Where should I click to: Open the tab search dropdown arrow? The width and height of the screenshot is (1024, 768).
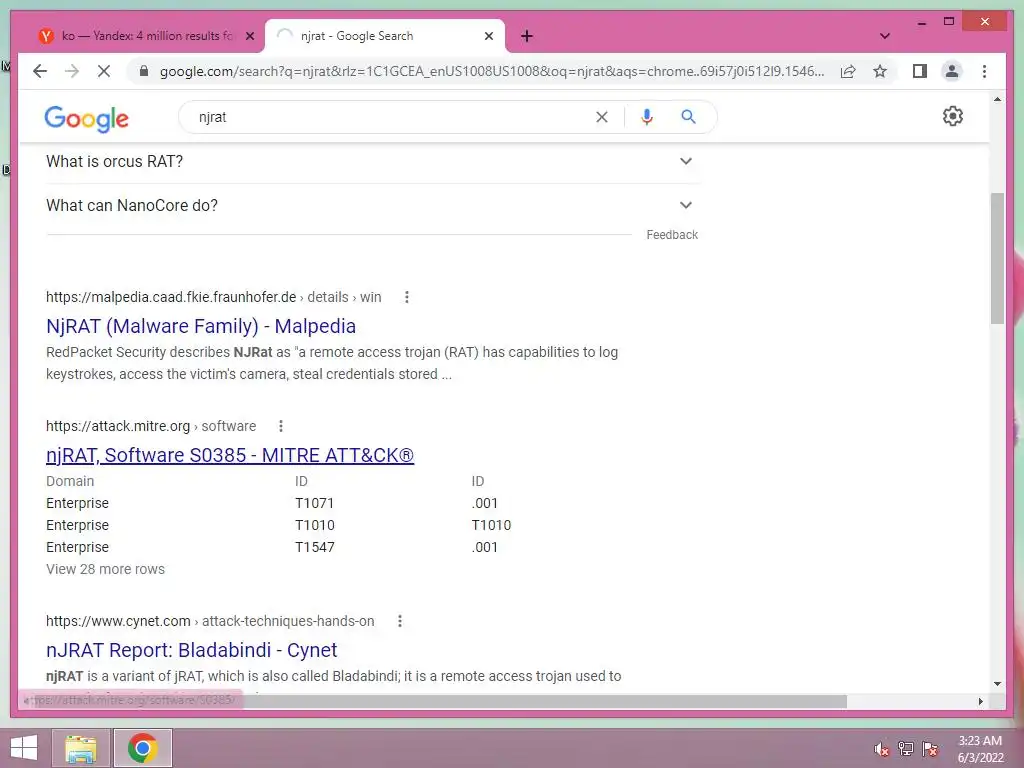(885, 36)
